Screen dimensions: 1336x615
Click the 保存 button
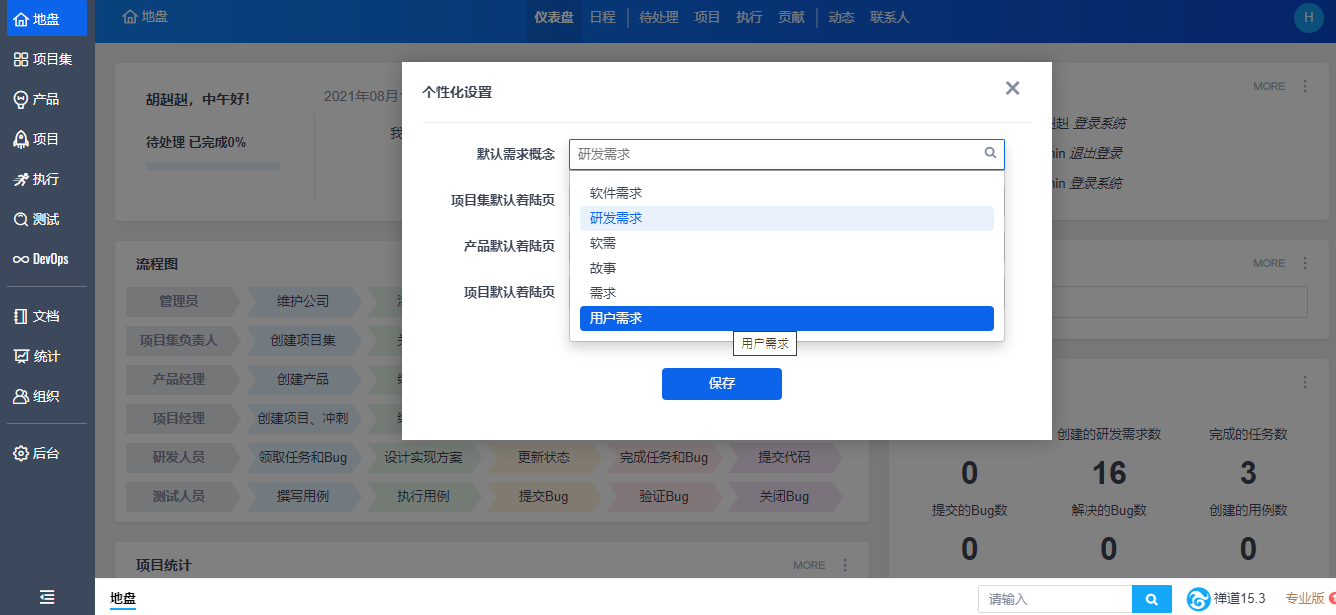click(721, 384)
